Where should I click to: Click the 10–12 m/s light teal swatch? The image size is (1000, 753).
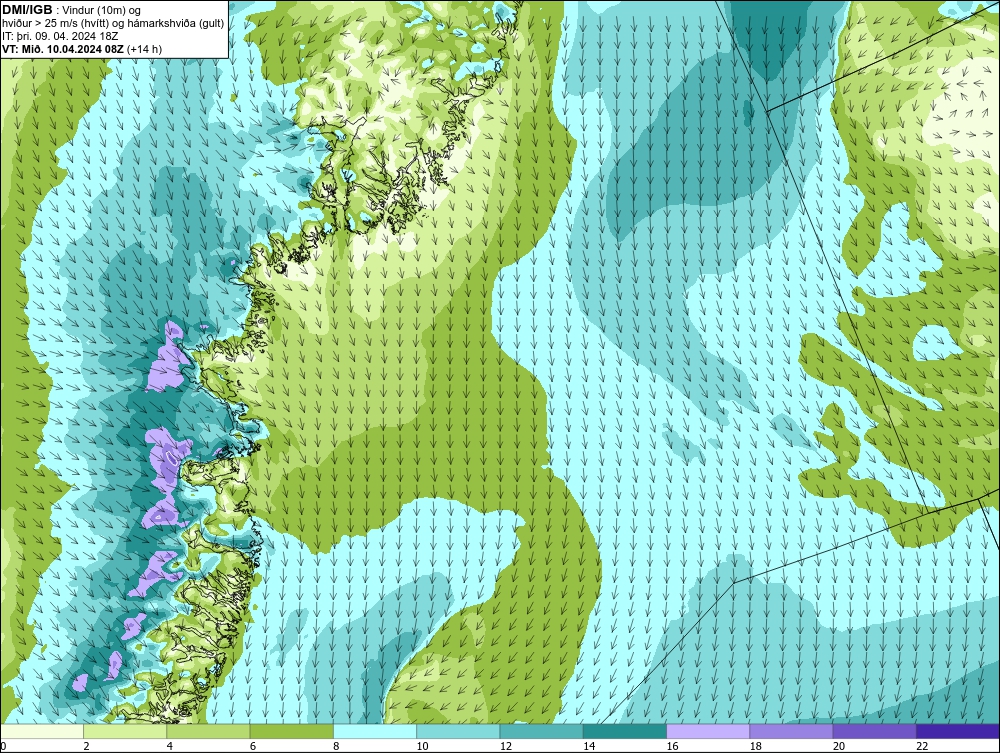point(458,731)
